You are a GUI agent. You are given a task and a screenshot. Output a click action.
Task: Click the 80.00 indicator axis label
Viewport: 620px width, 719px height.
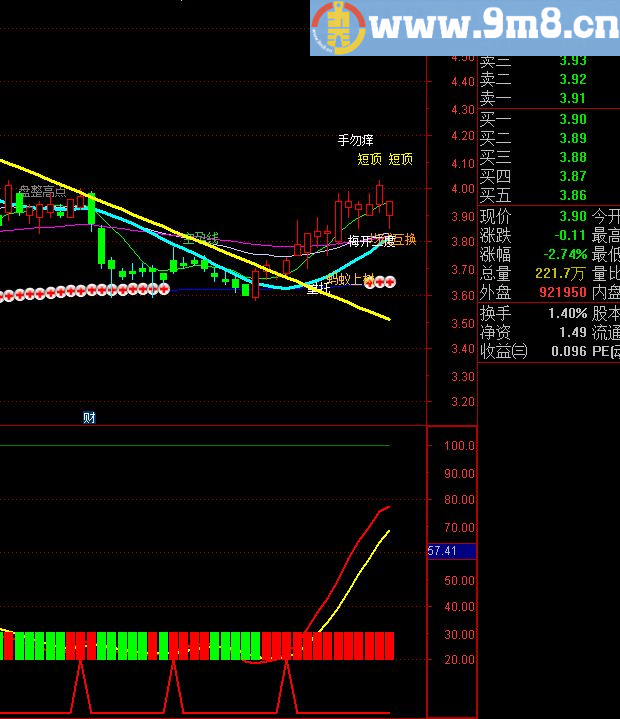[459, 499]
